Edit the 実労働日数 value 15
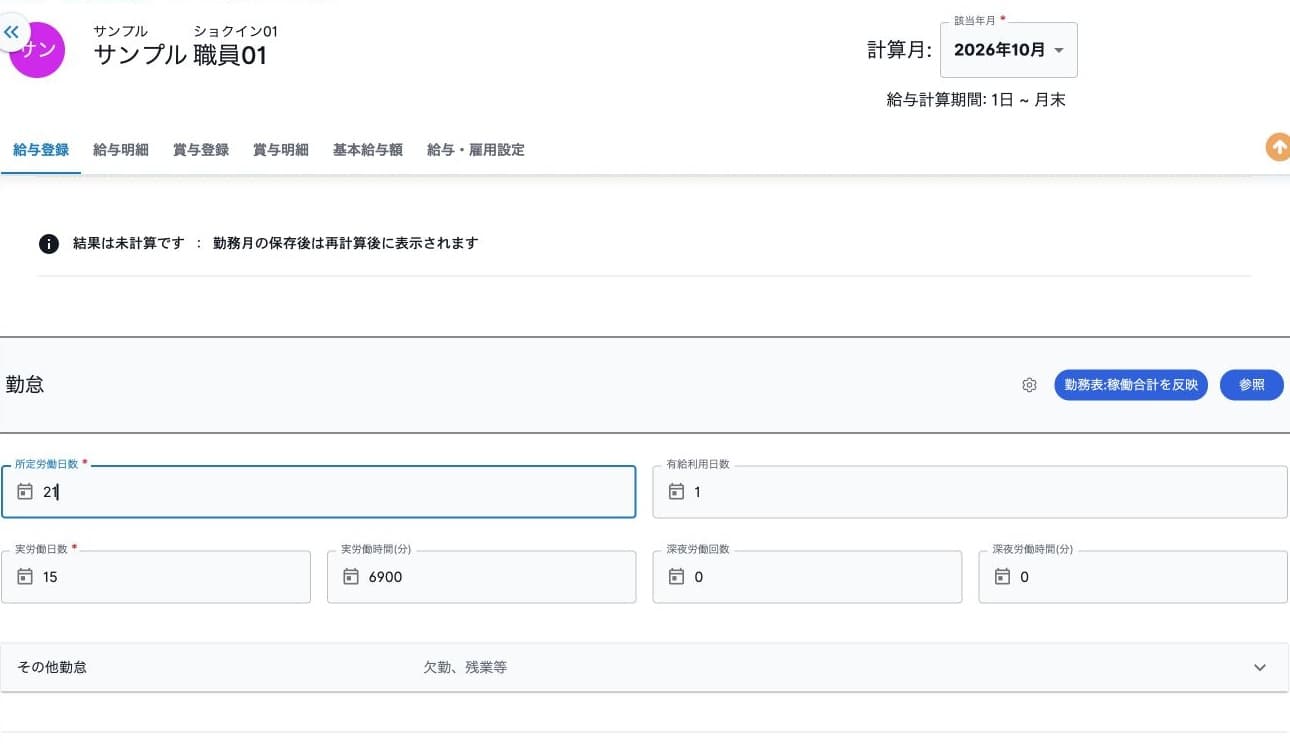1290x750 pixels. (50, 577)
